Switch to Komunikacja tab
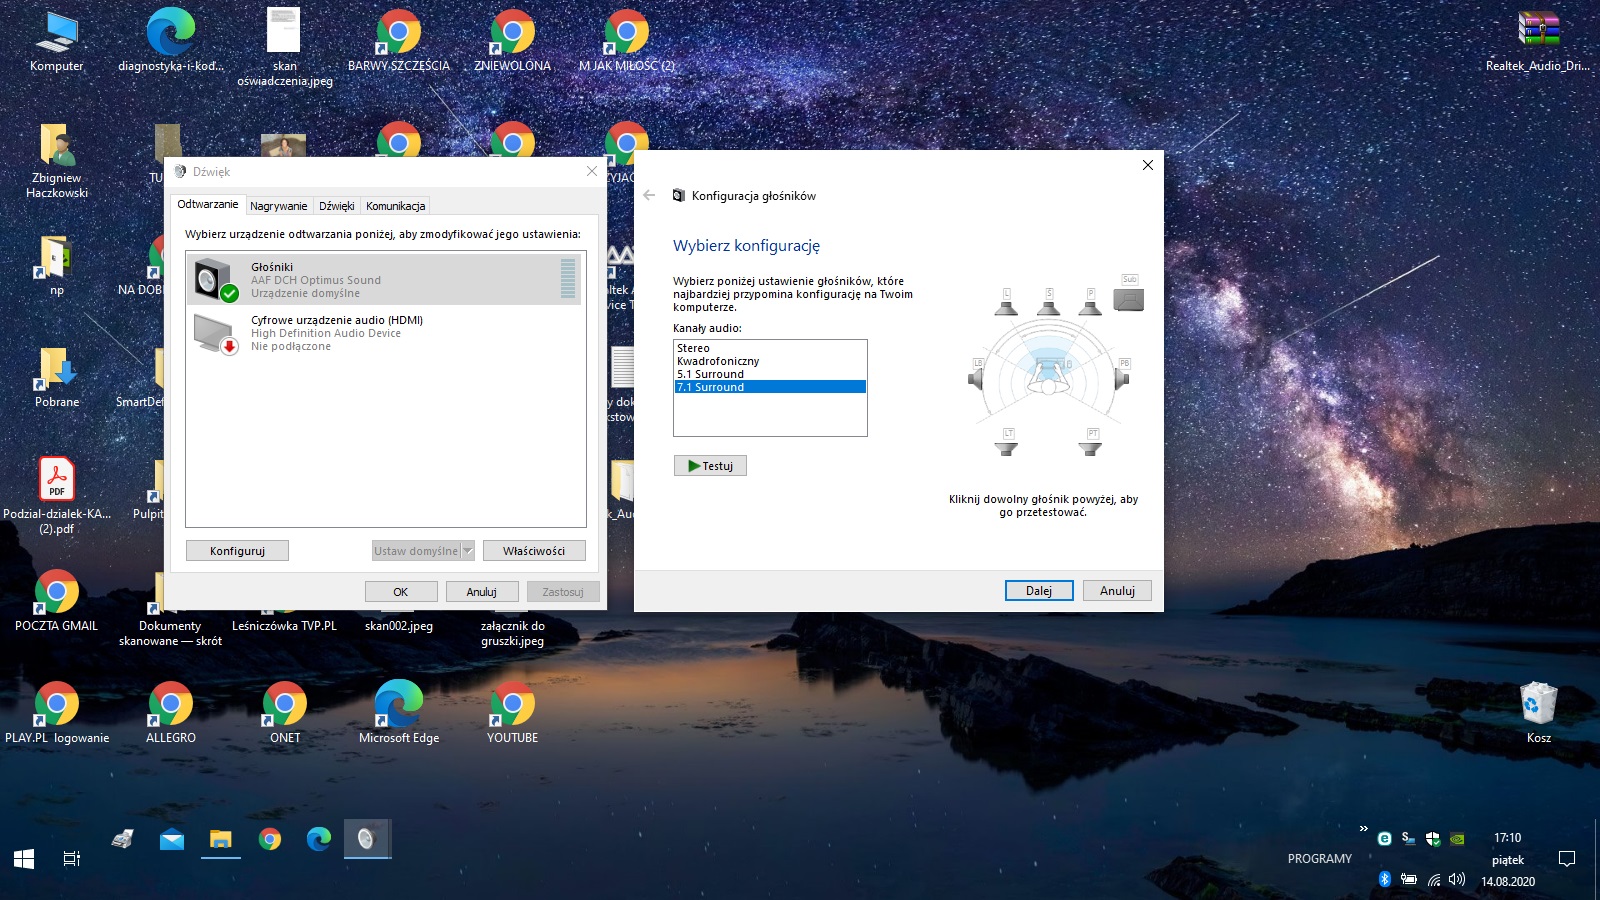Image resolution: width=1600 pixels, height=900 pixels. click(x=396, y=206)
